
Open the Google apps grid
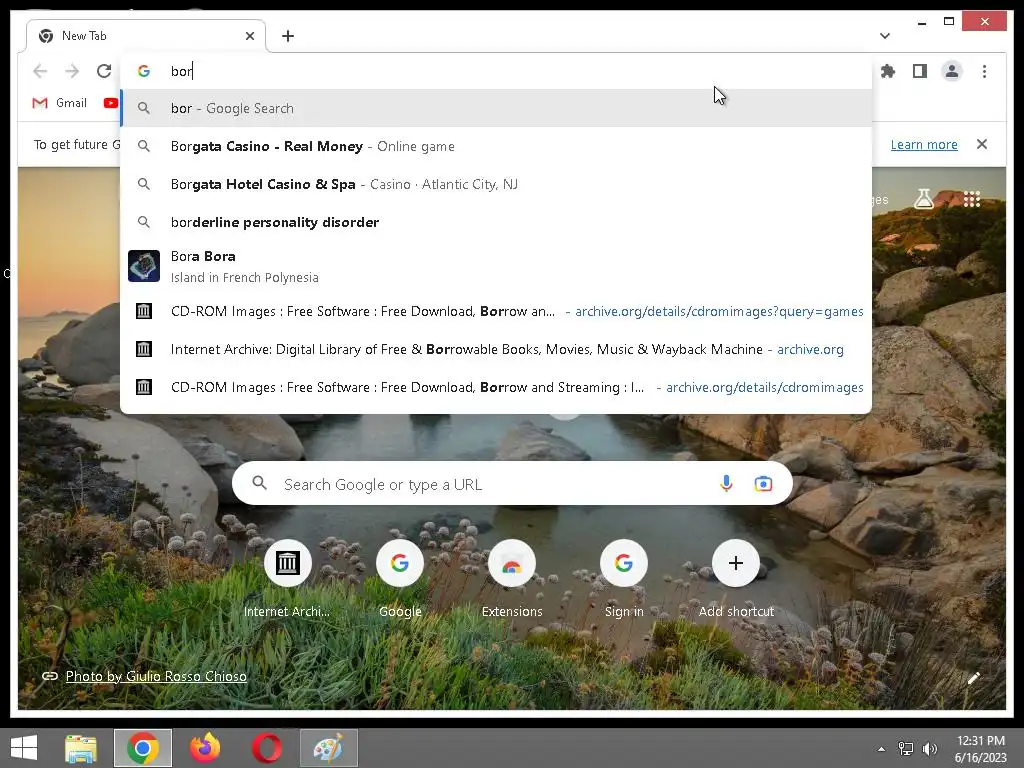click(x=971, y=199)
